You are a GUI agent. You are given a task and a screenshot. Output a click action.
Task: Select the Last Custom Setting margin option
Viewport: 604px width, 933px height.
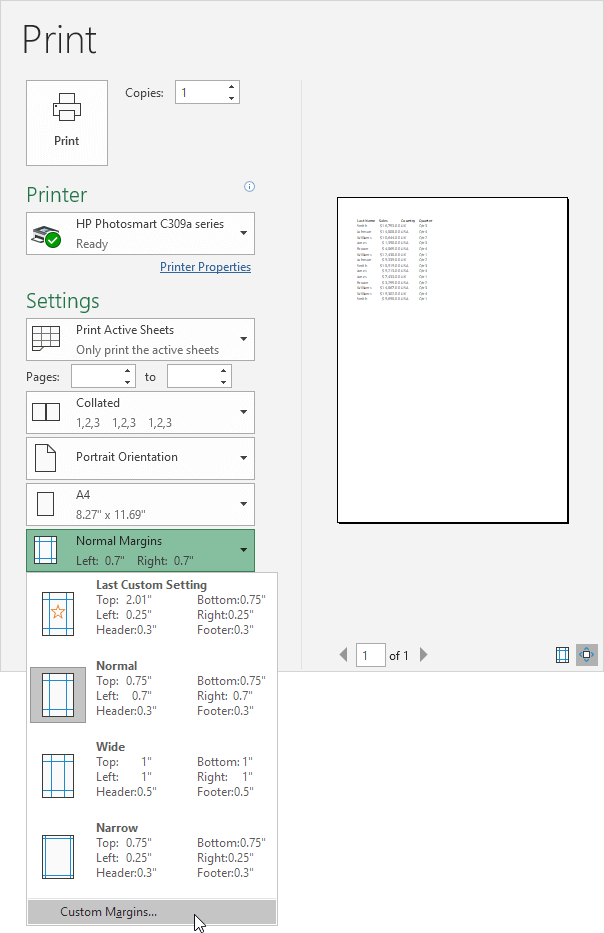pyautogui.click(x=153, y=607)
